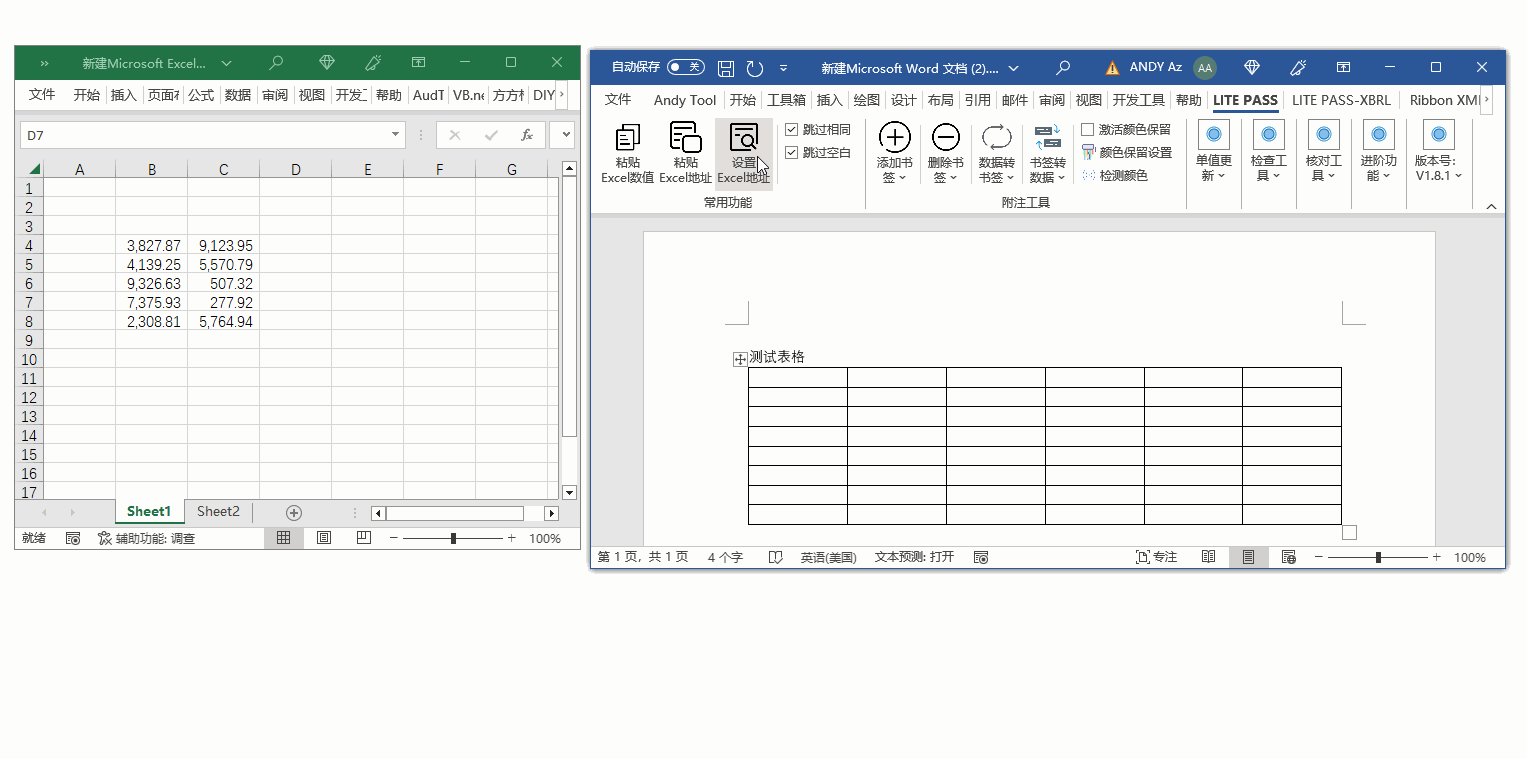Enable the 激活颜色保留 checkbox

coord(1088,130)
